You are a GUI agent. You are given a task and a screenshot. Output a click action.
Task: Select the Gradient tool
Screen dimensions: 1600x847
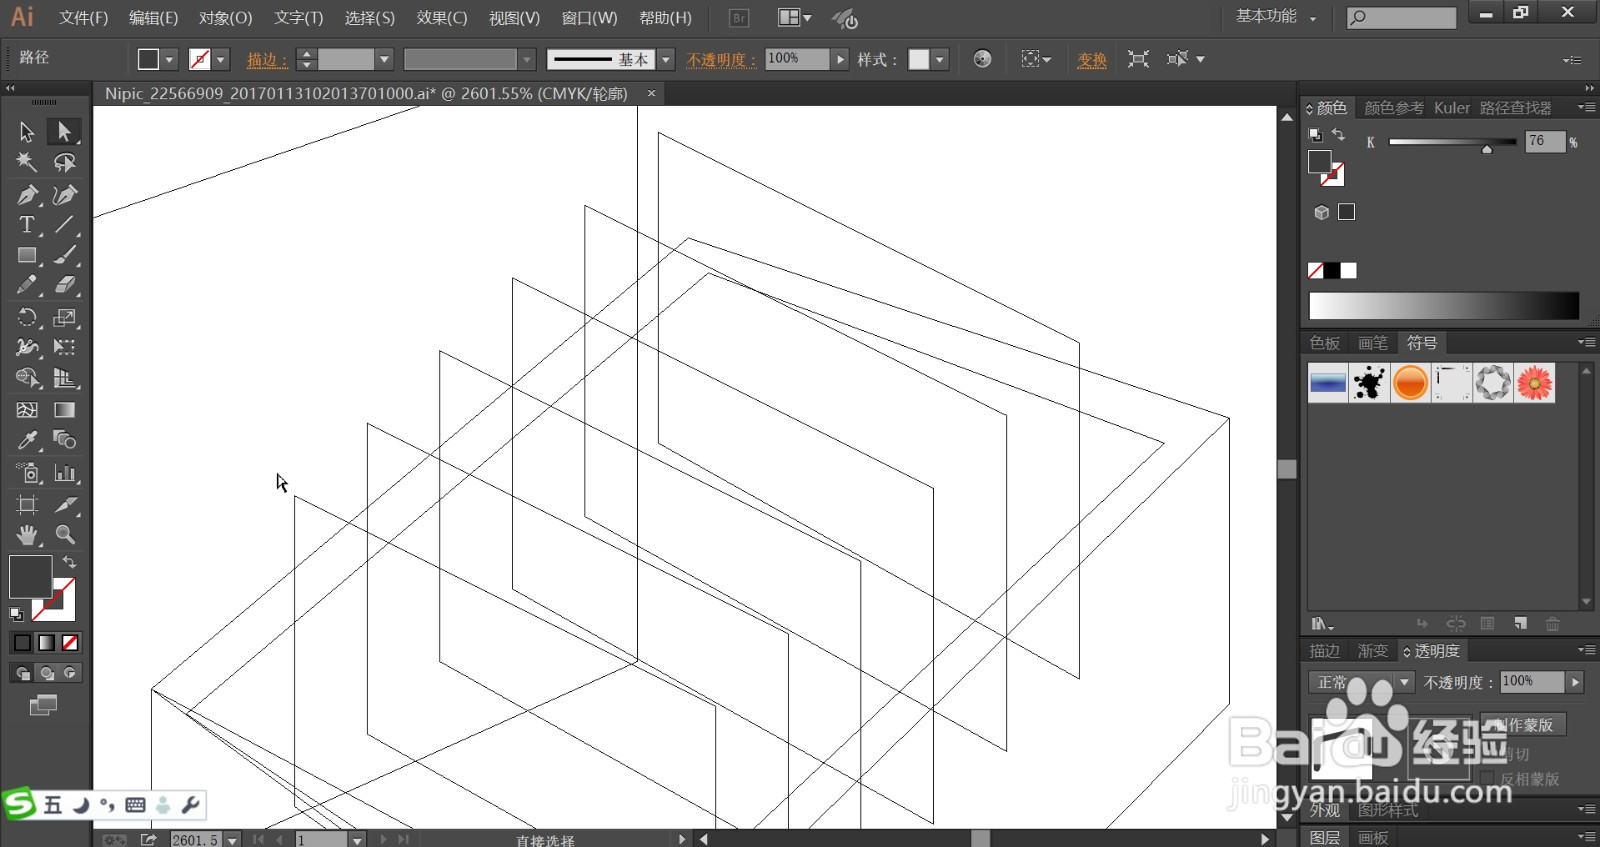pos(64,410)
